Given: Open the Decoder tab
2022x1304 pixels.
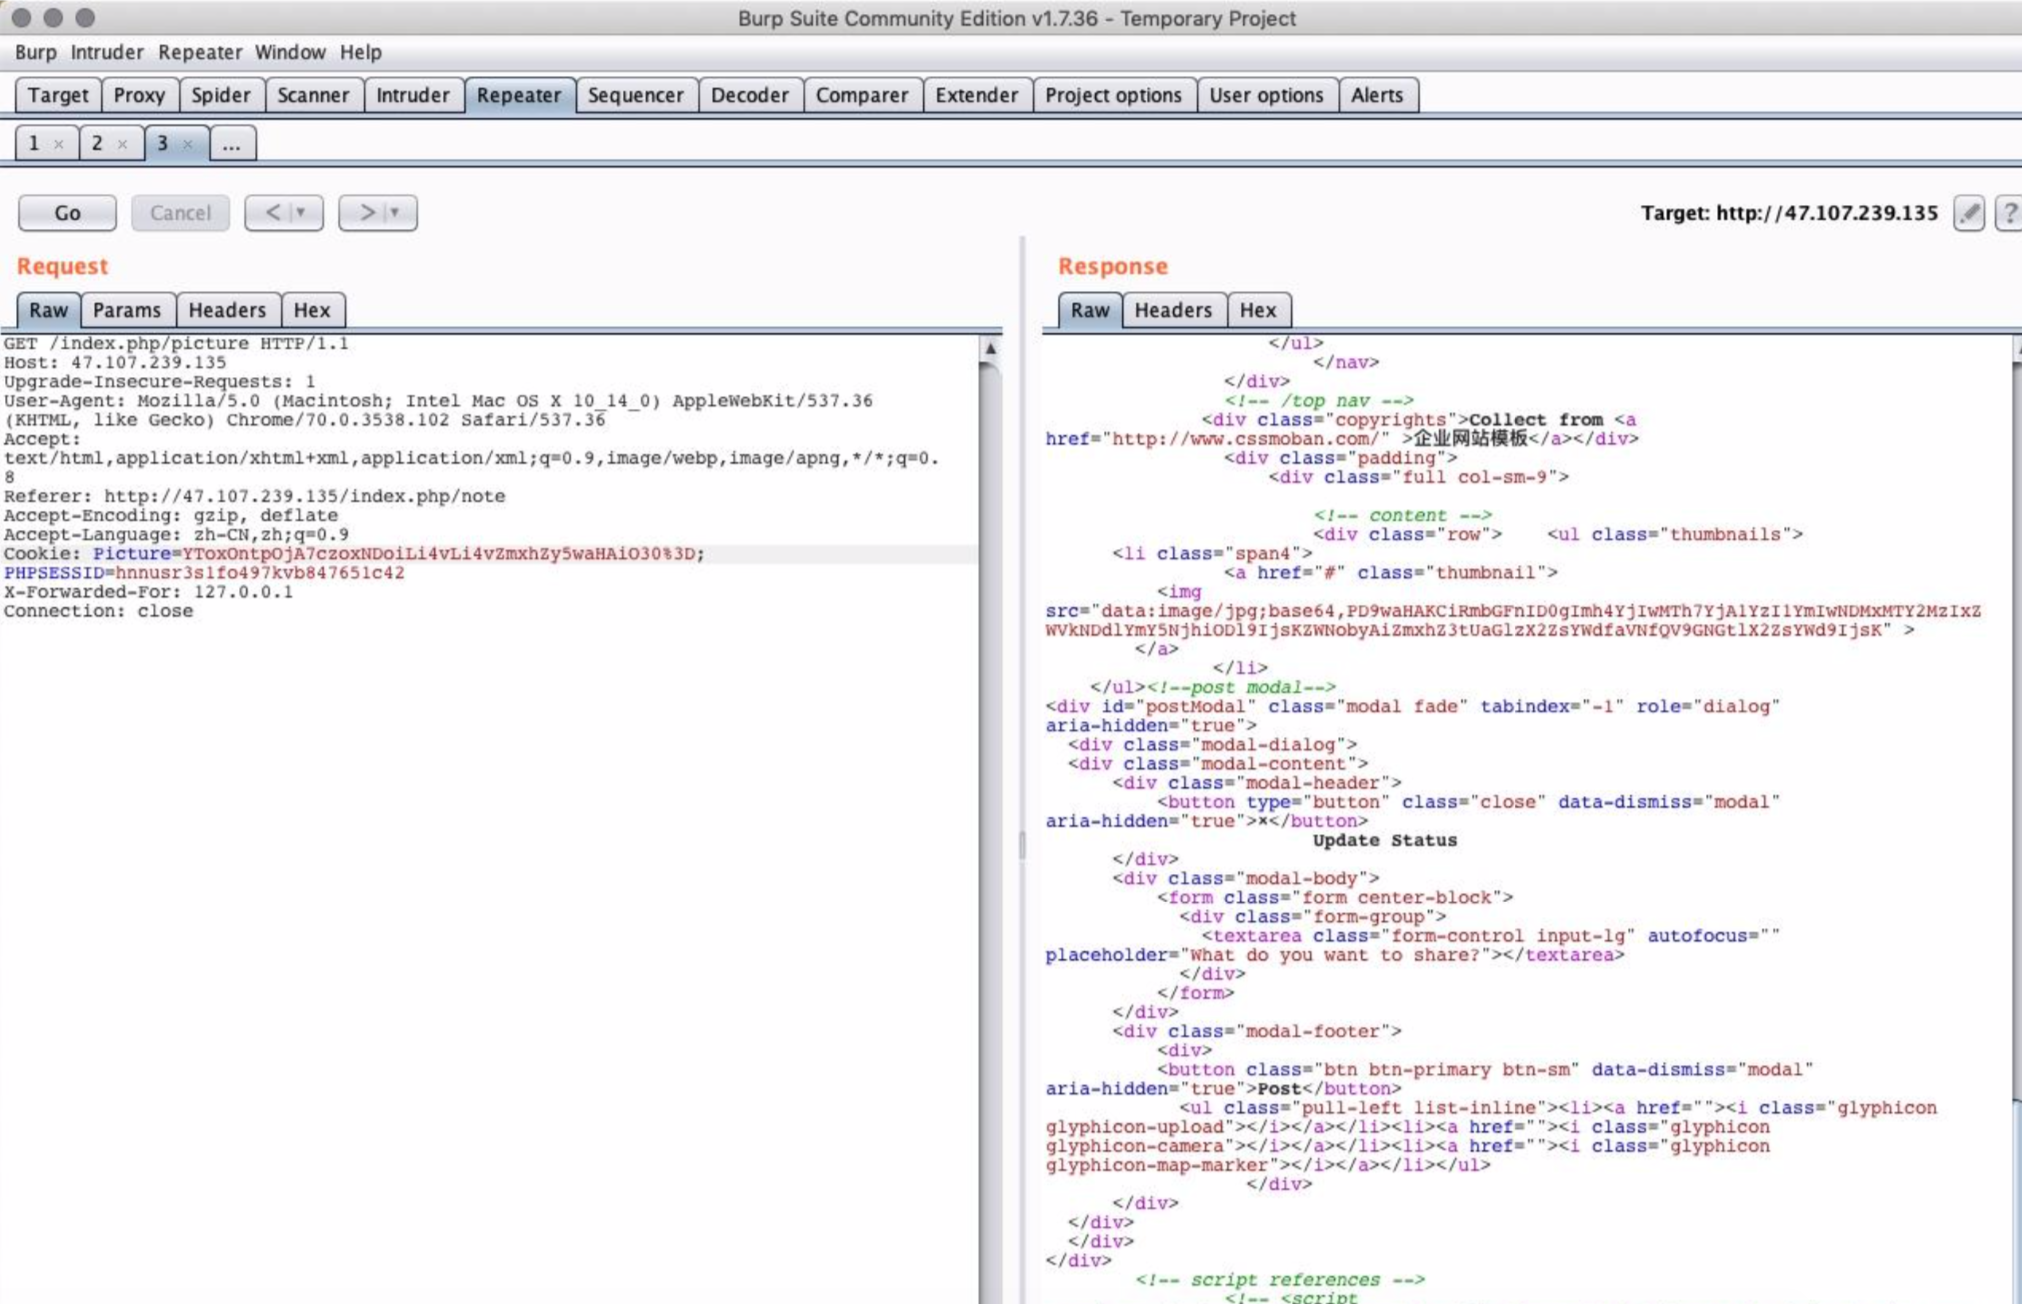Looking at the screenshot, I should (749, 95).
